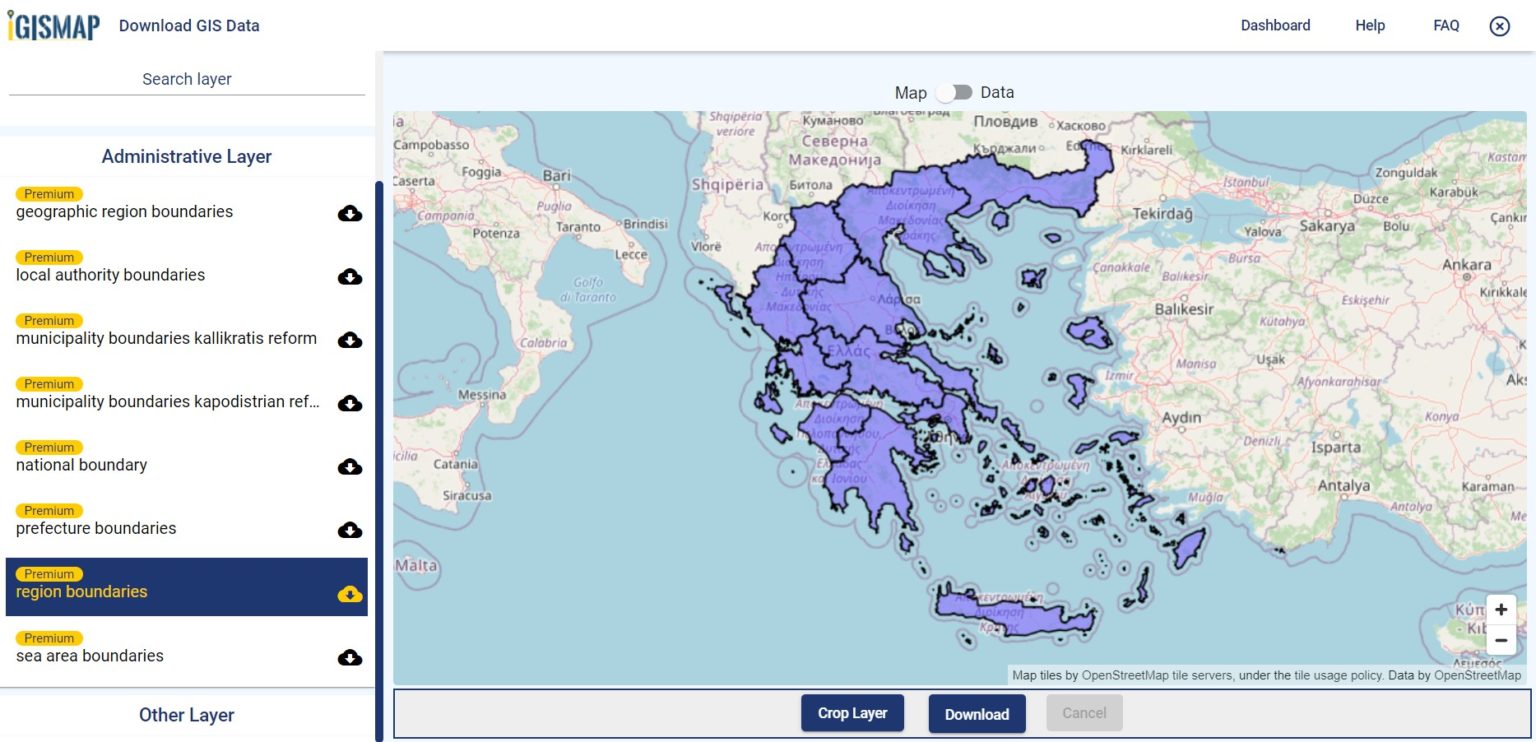Open the FAQ page
Viewport: 1536px width, 742px height.
click(x=1446, y=25)
